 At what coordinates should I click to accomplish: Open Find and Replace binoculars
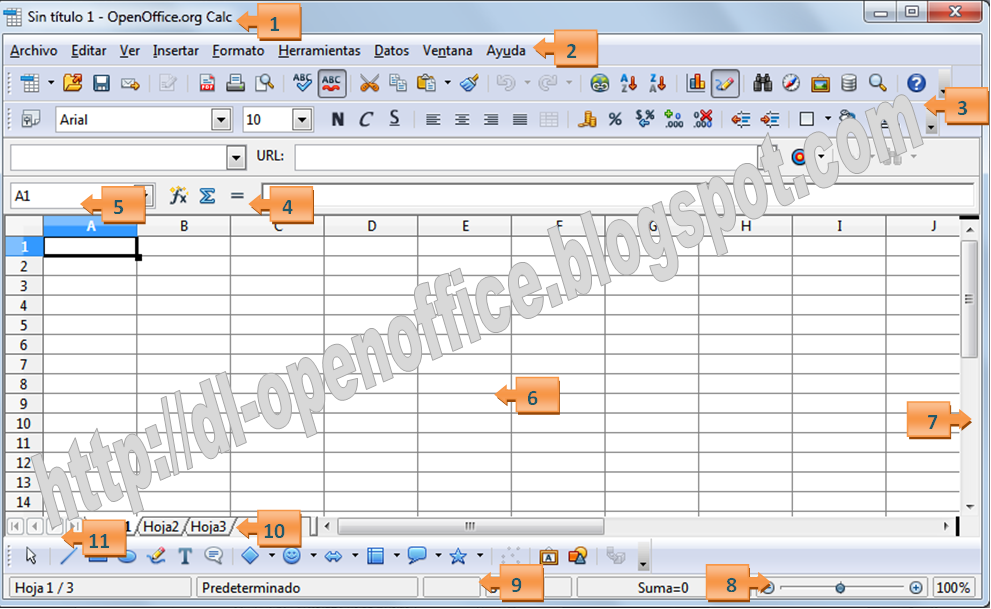point(762,83)
